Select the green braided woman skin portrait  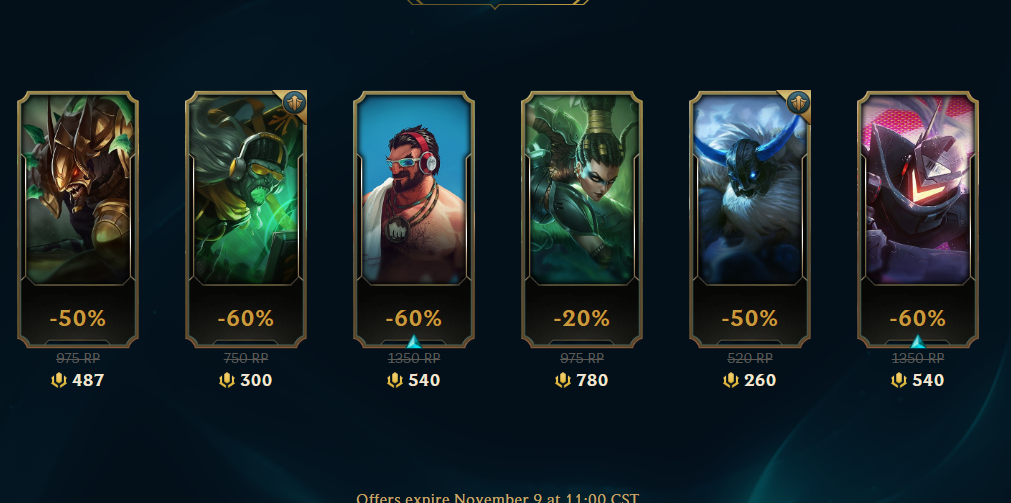pyautogui.click(x=582, y=189)
